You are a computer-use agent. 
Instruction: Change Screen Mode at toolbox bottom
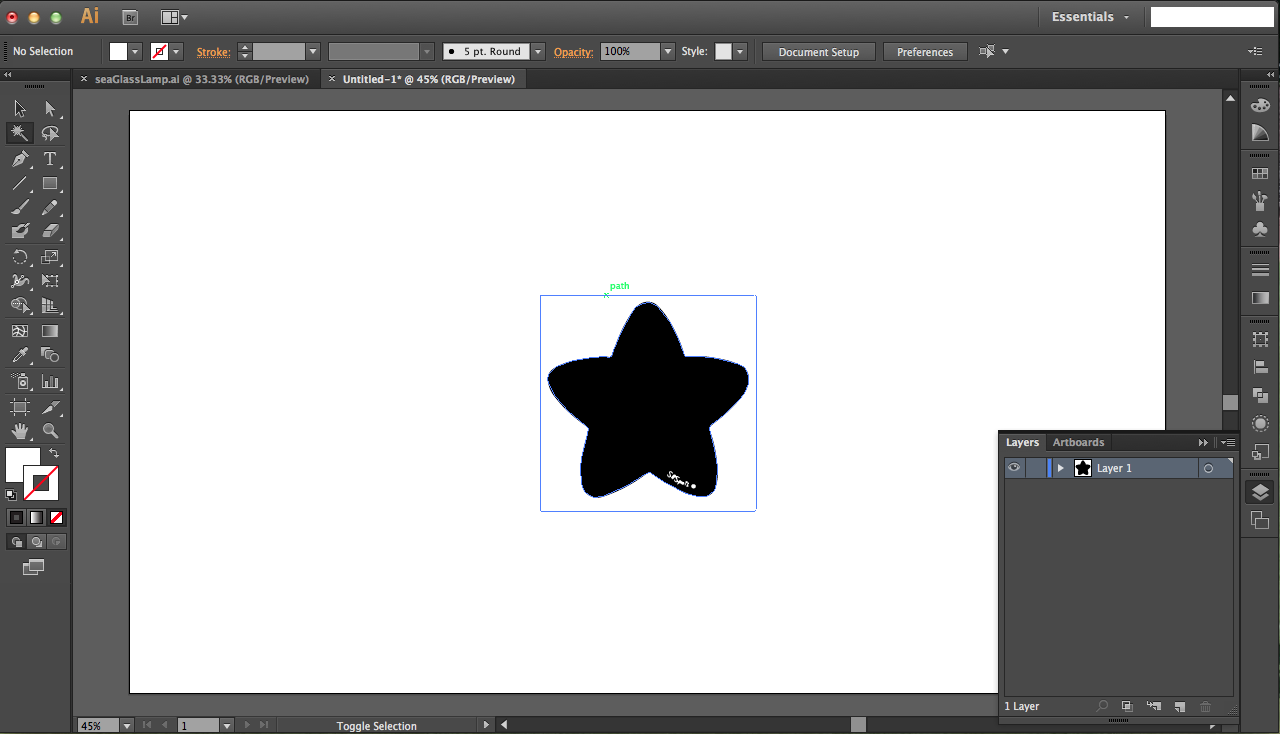pyautogui.click(x=34, y=567)
